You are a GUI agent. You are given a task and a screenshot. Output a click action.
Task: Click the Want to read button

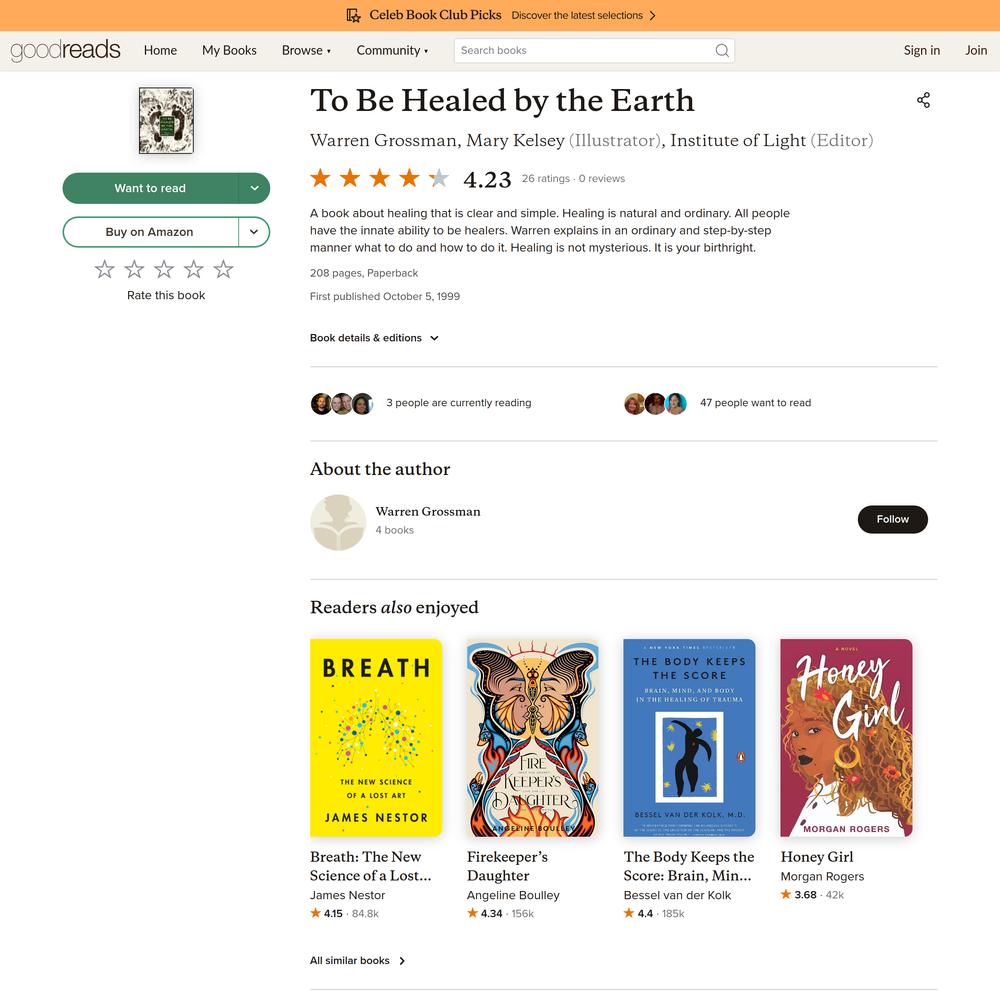click(151, 188)
